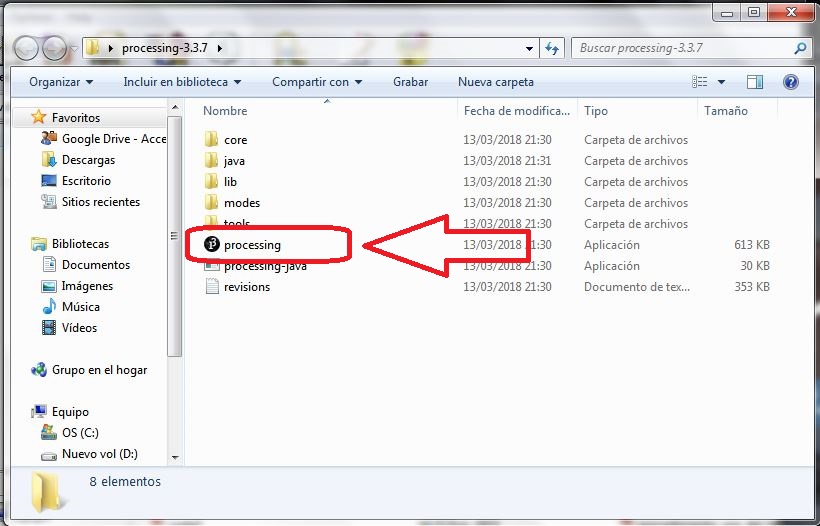
Task: Click the refresh address button
Action: pos(552,48)
